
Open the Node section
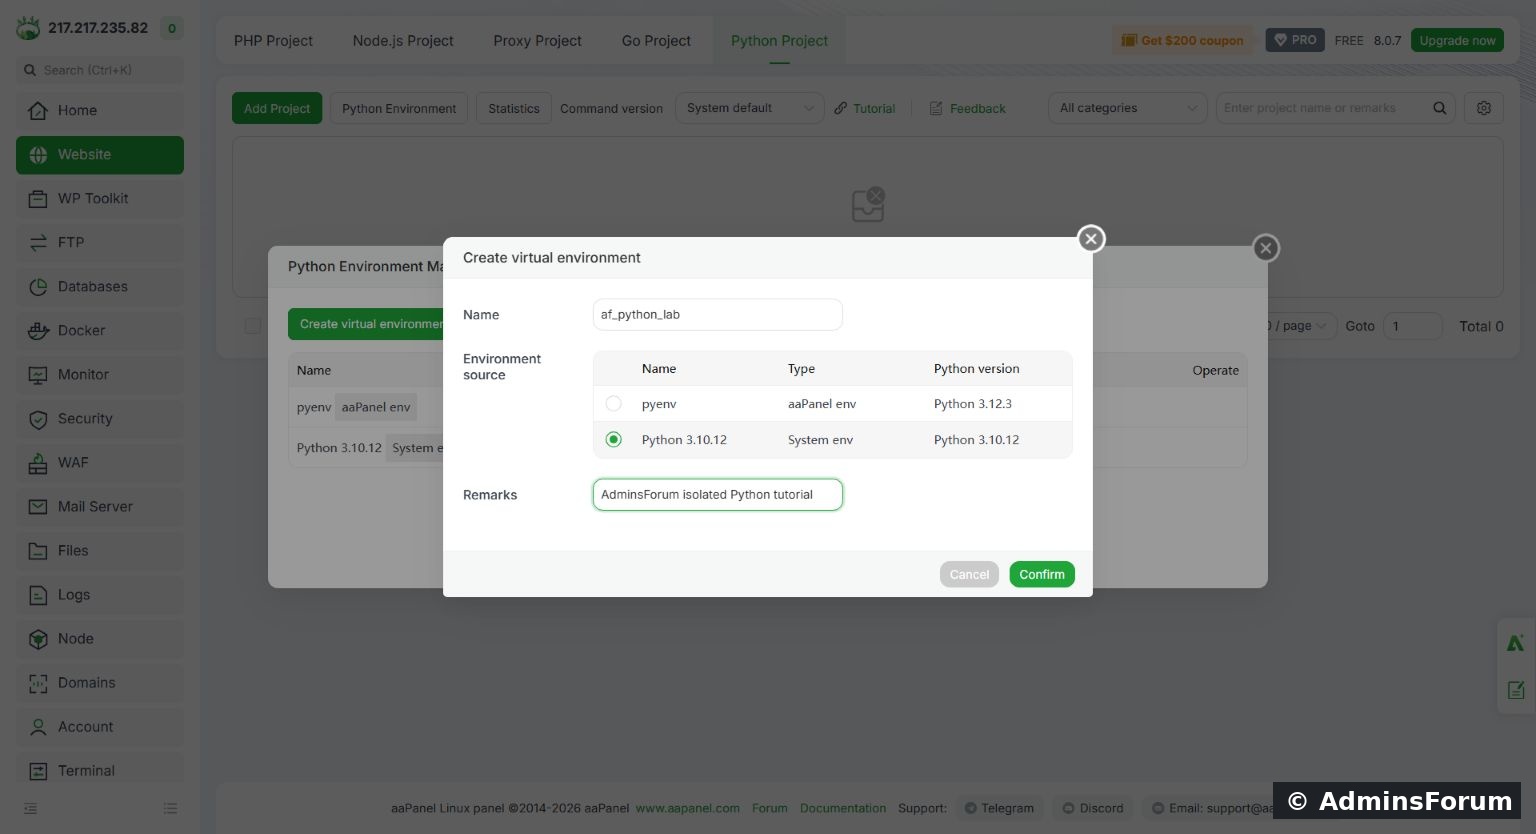100,638
